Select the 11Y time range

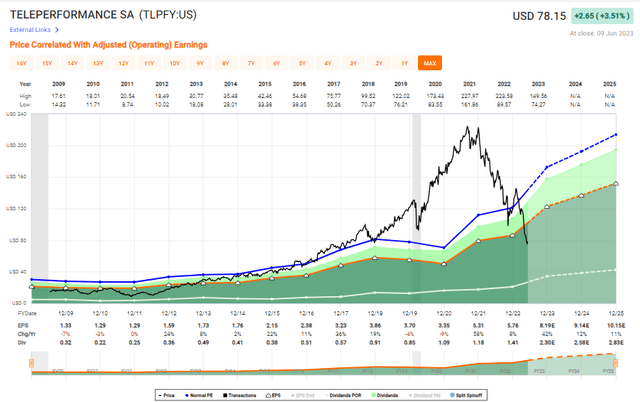(149, 63)
